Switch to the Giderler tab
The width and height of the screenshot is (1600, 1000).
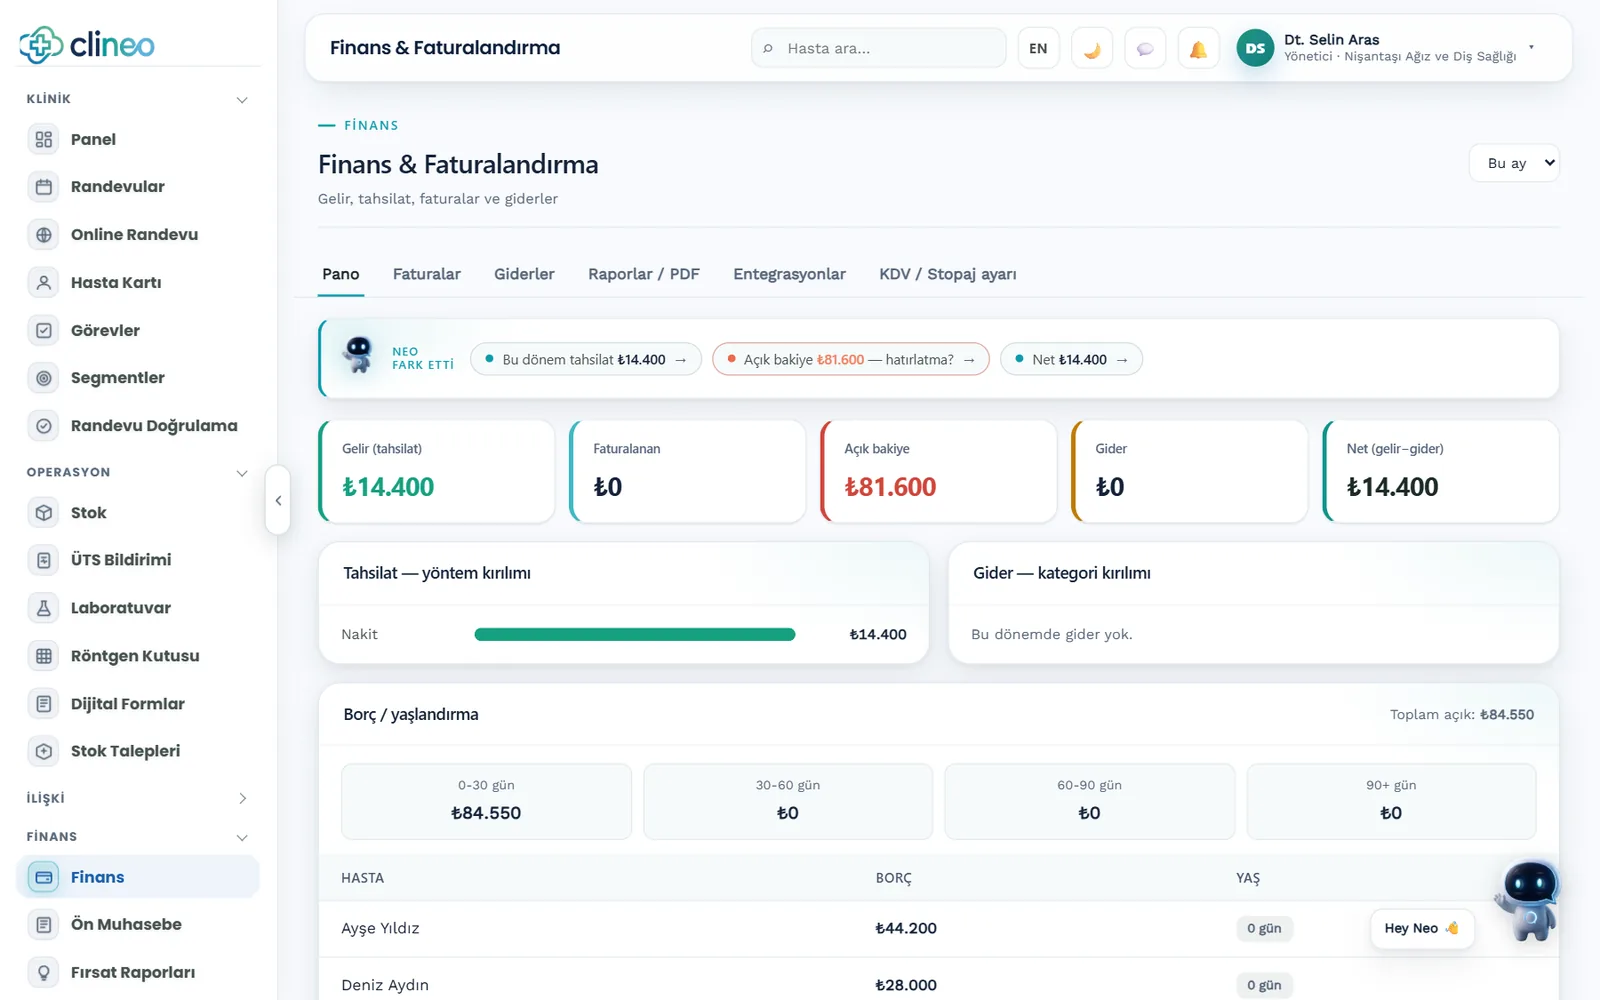tap(524, 274)
